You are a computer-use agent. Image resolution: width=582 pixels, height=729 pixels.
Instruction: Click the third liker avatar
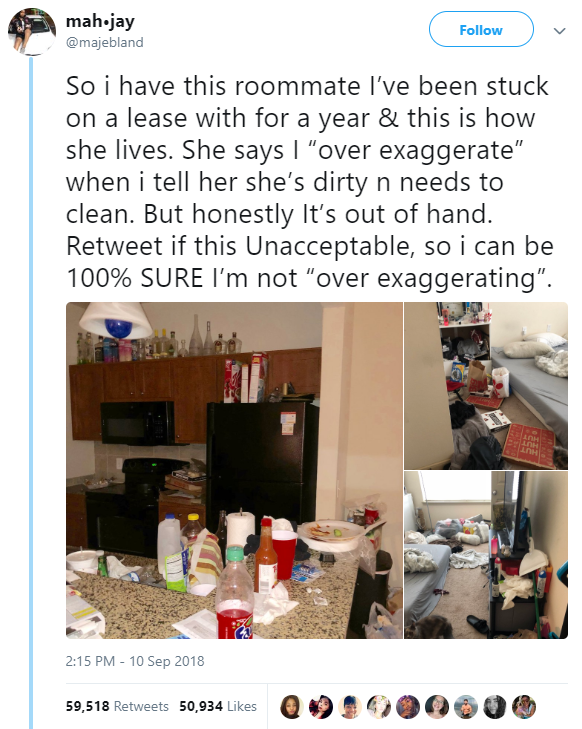click(x=350, y=707)
